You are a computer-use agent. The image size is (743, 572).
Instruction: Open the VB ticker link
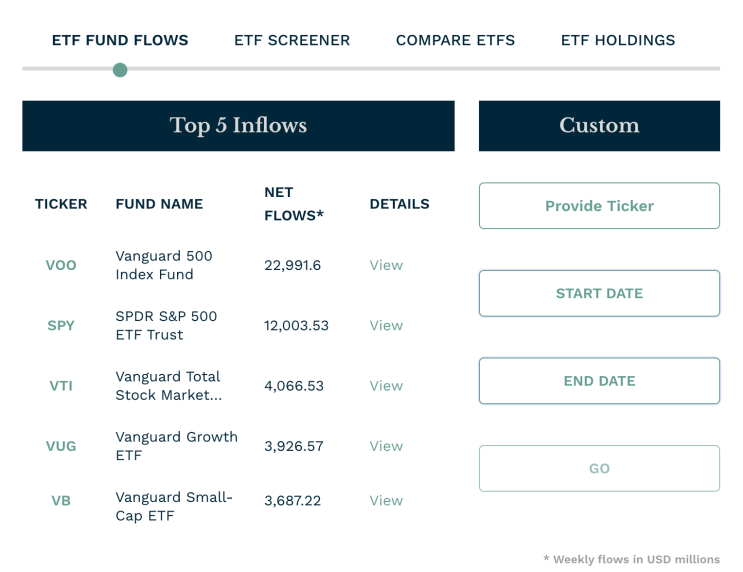pos(61,501)
